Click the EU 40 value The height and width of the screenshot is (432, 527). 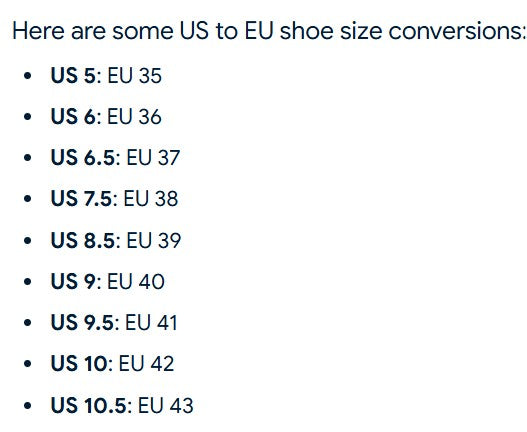pos(136,281)
